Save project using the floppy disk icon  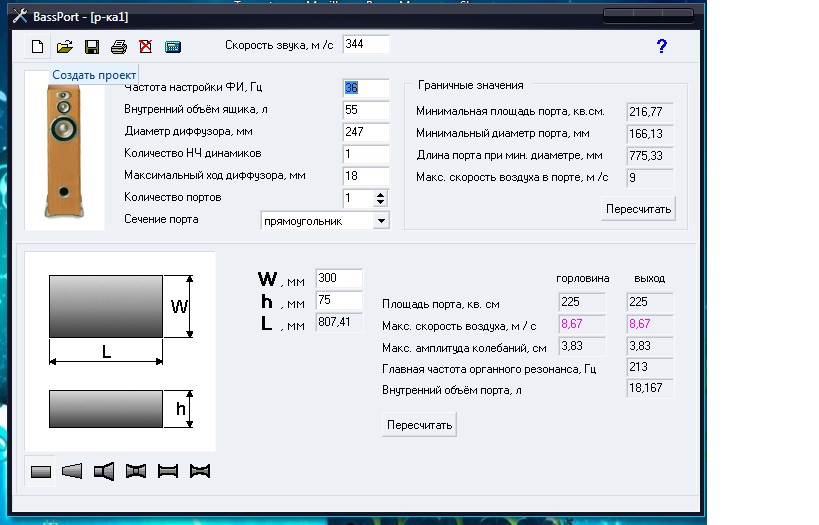tap(92, 47)
